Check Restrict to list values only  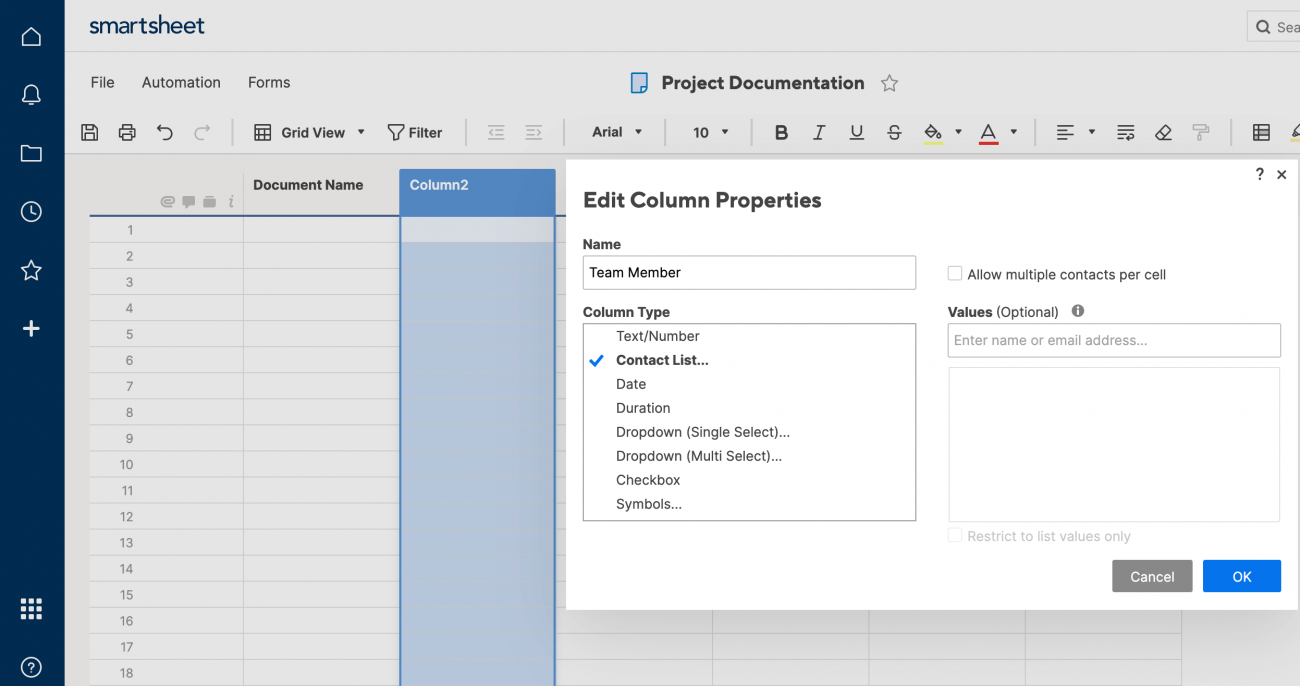click(955, 536)
